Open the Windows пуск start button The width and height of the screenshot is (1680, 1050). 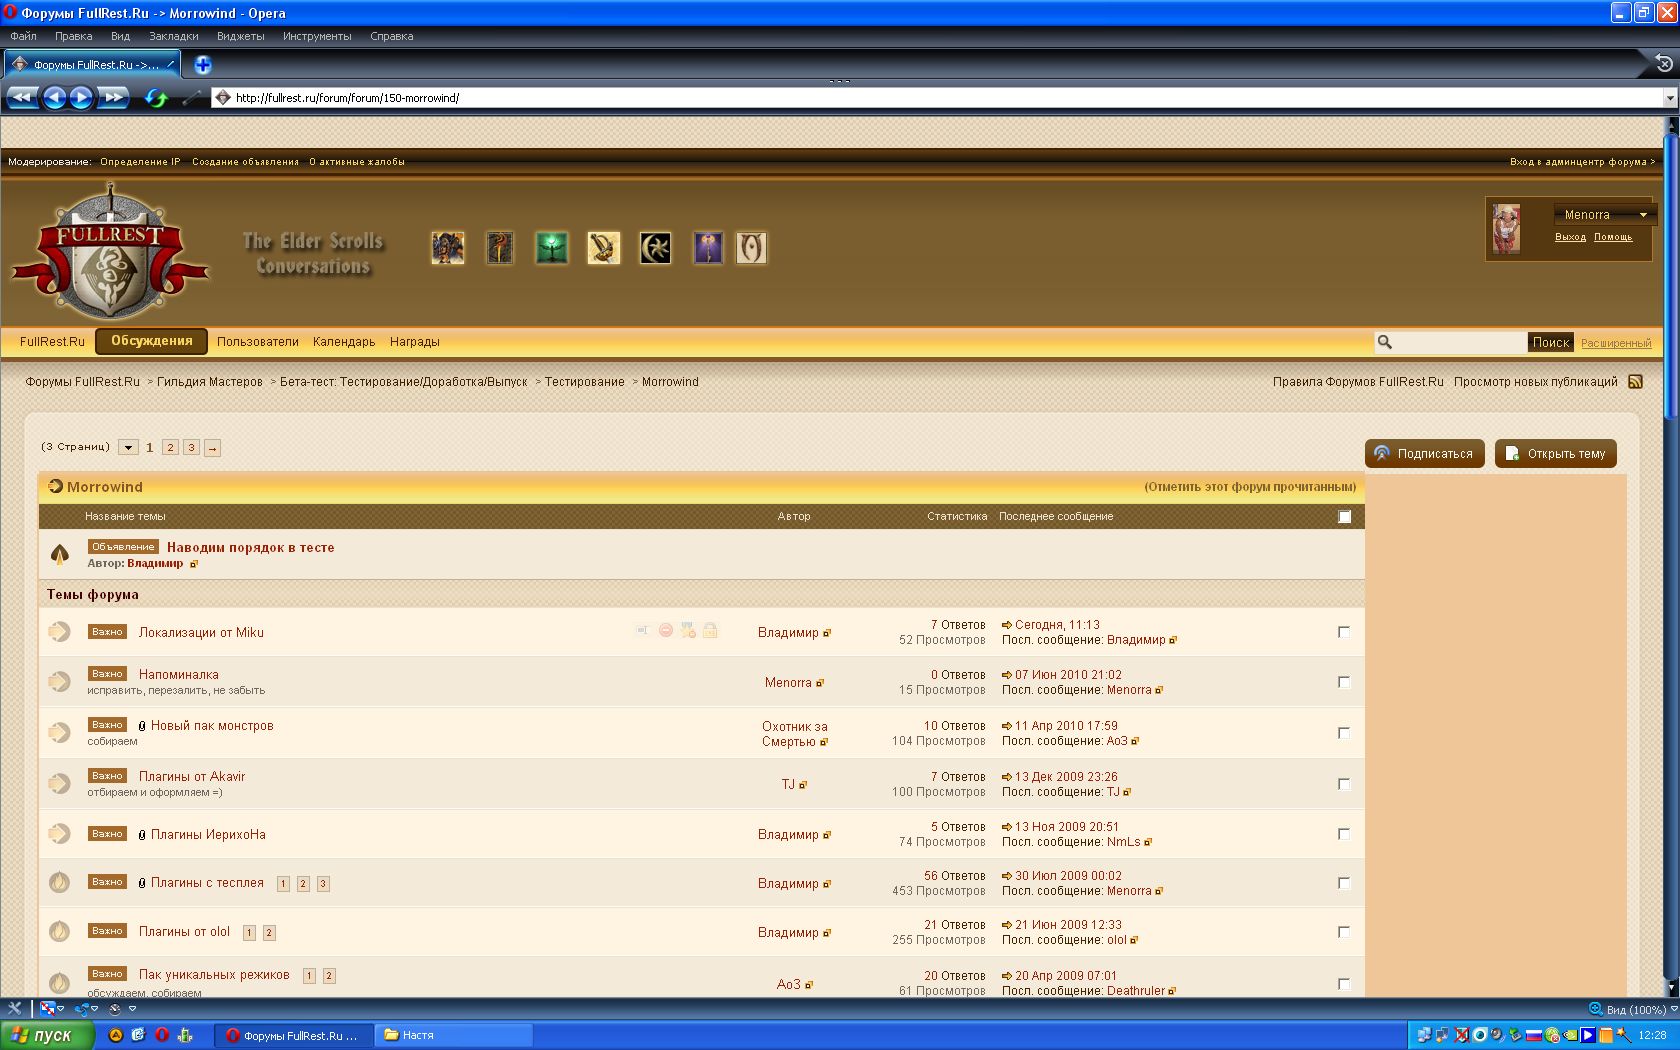point(48,1035)
